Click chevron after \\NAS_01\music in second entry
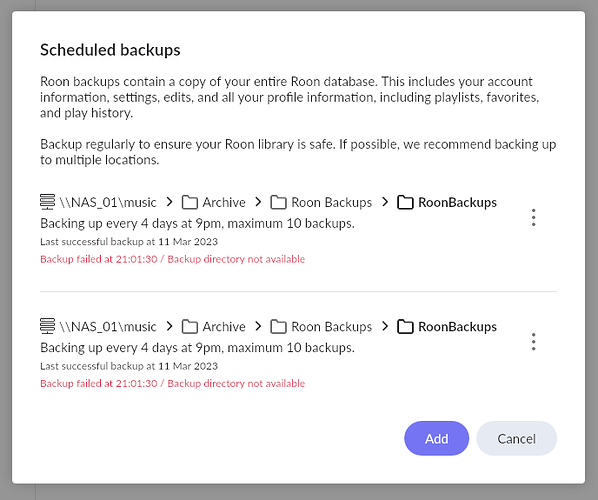This screenshot has width=598, height=500. click(170, 326)
